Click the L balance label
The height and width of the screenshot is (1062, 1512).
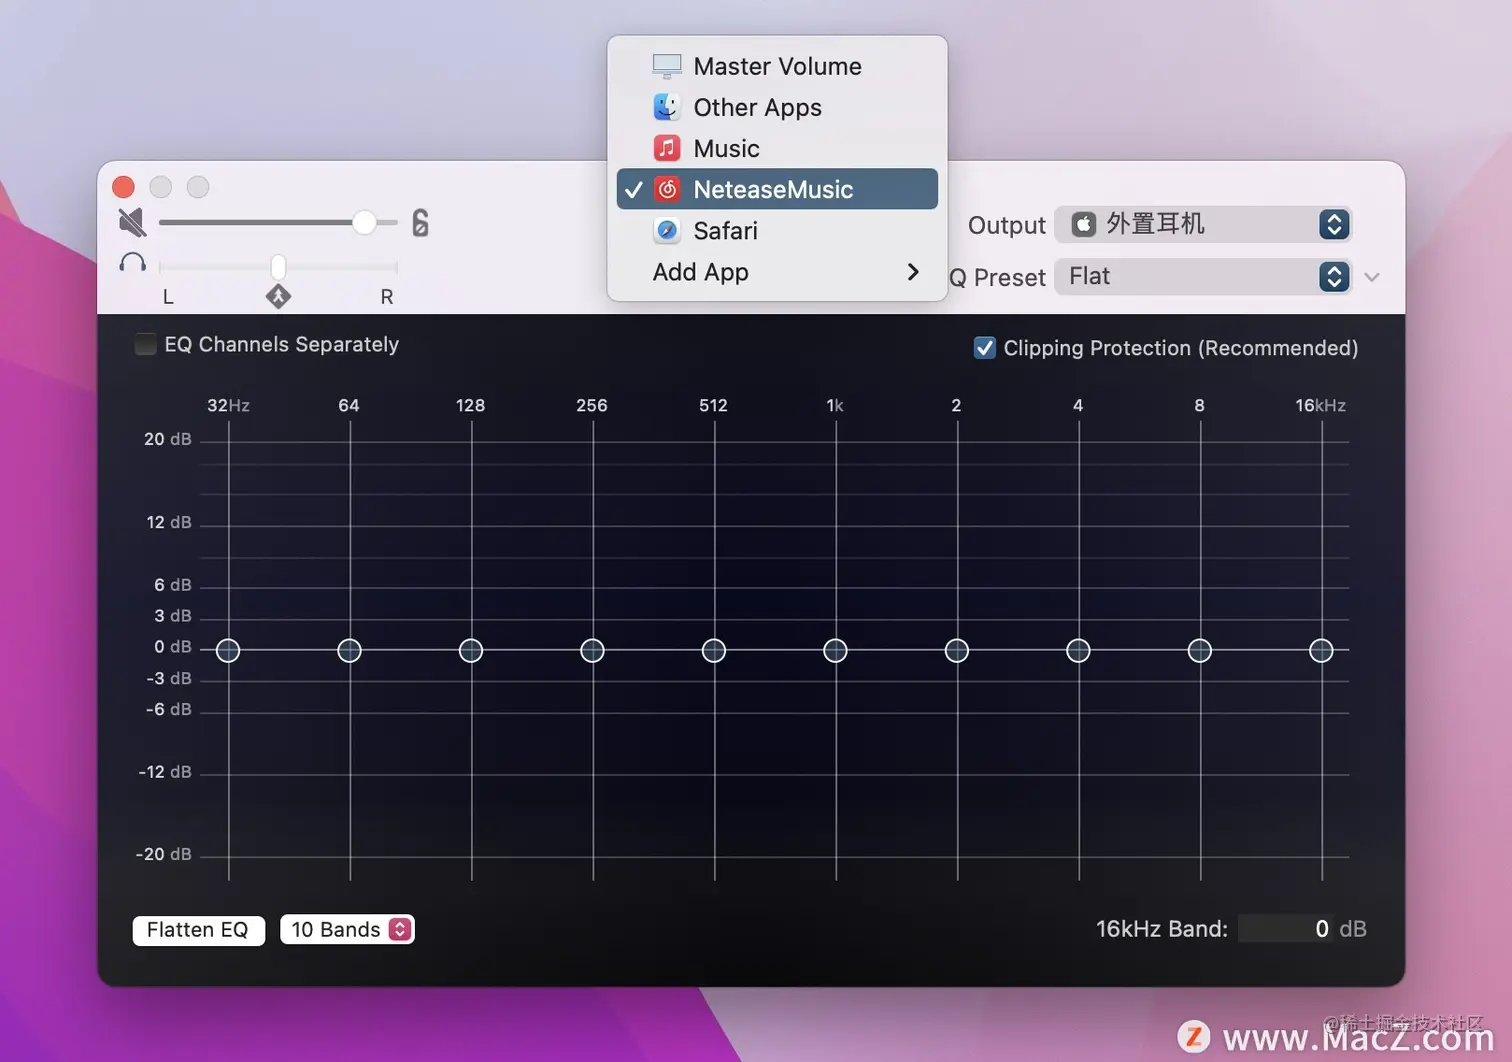[x=168, y=297]
